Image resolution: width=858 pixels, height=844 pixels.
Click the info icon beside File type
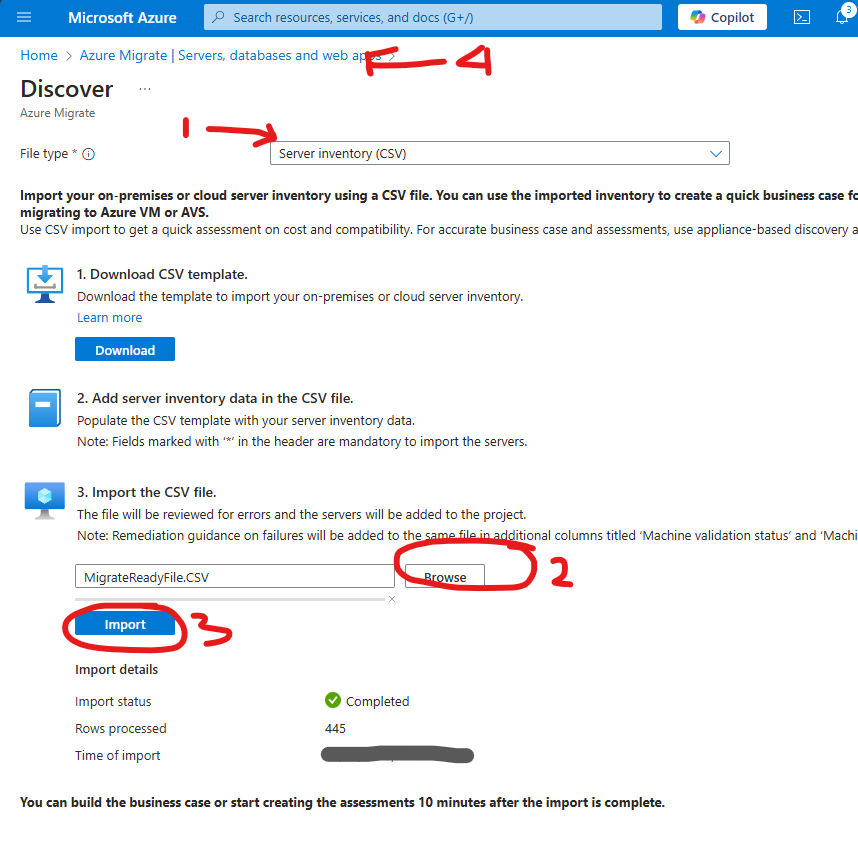click(x=89, y=154)
